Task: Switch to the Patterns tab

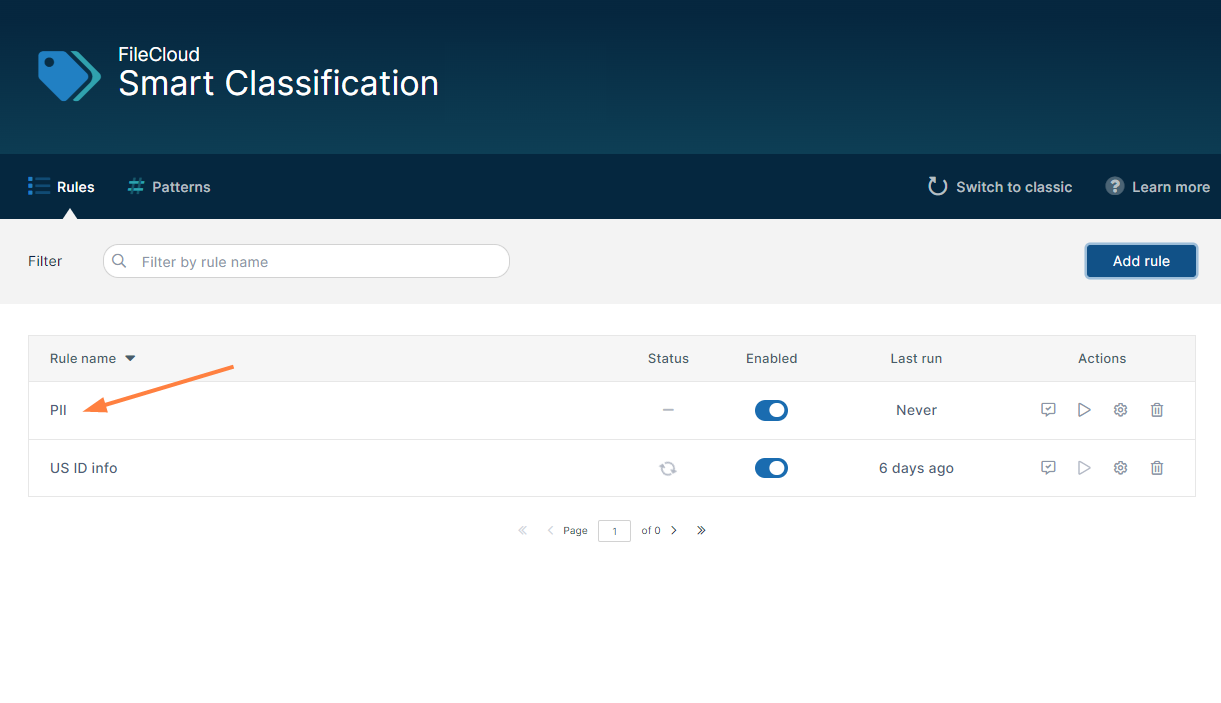Action: [x=169, y=187]
